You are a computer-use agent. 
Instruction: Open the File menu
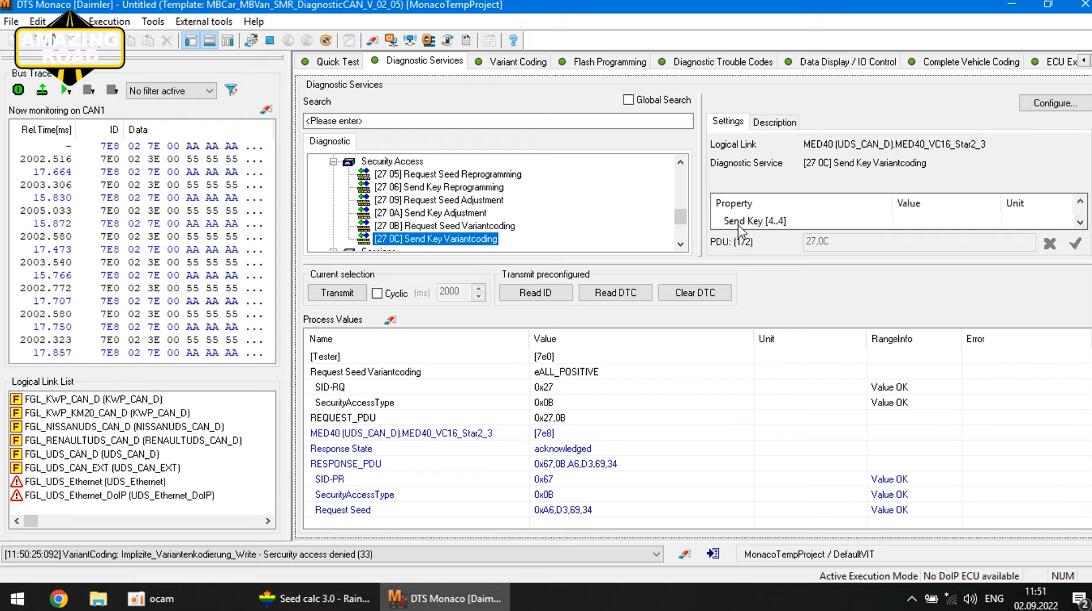pyautogui.click(x=10, y=22)
